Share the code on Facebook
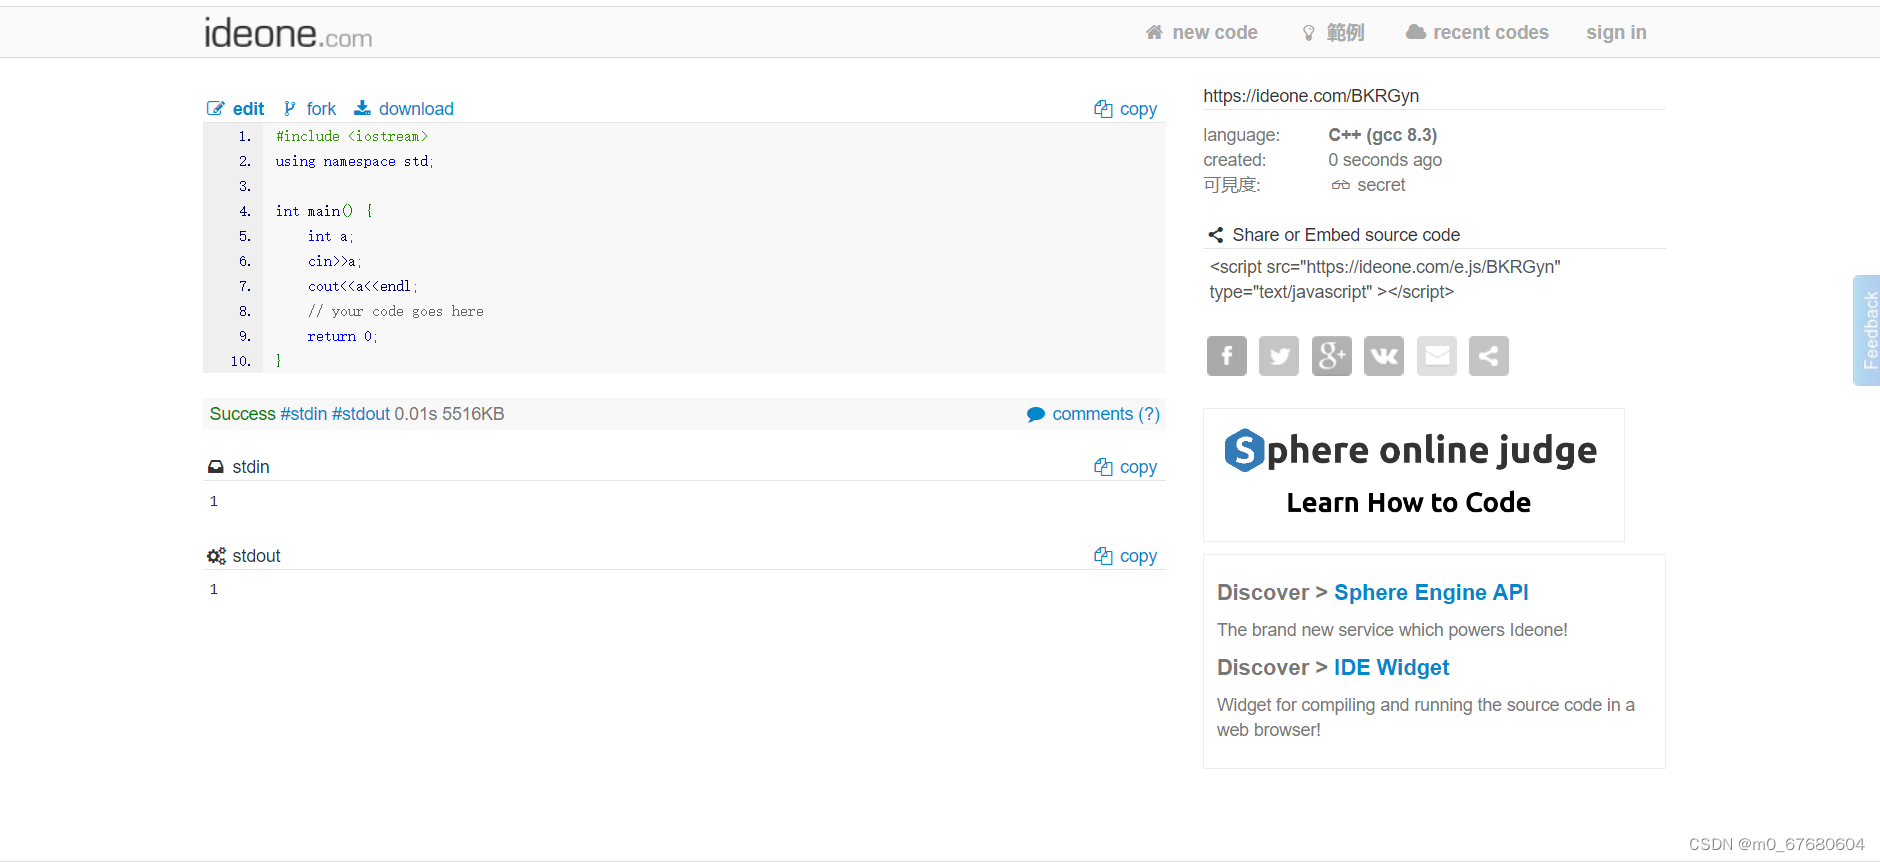Screen dimensions: 1880x862 (x=1227, y=356)
